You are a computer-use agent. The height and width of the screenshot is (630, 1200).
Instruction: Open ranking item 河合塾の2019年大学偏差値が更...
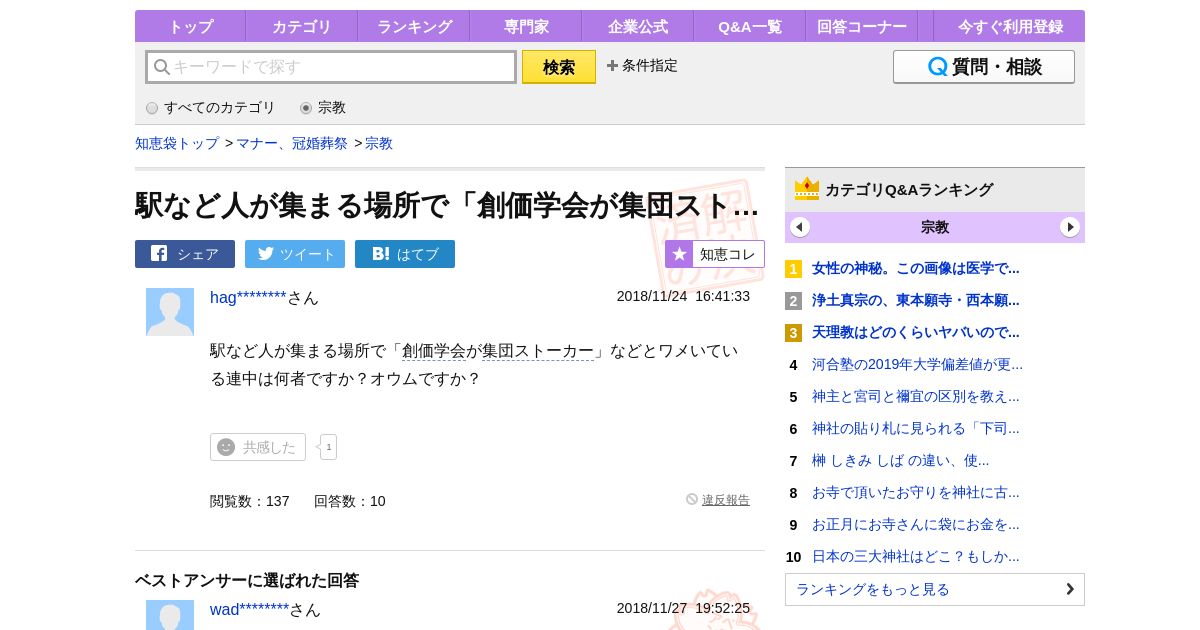click(917, 364)
